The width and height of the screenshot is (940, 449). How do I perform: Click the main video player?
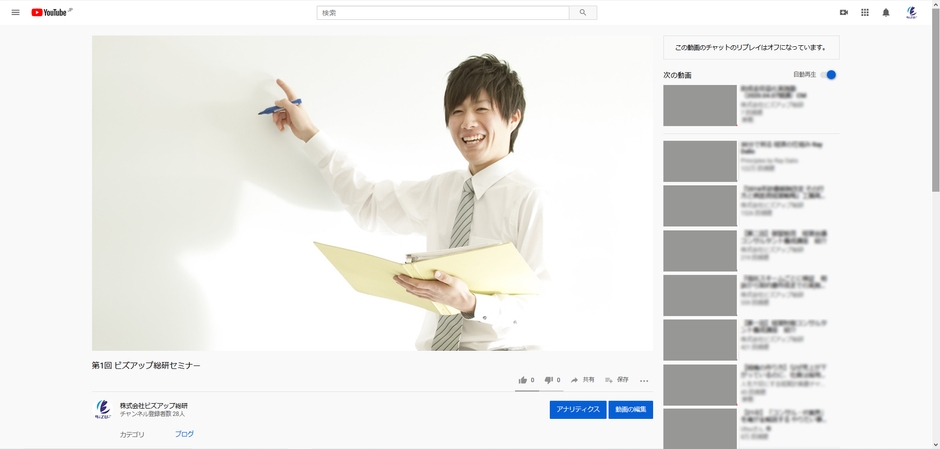(x=372, y=193)
